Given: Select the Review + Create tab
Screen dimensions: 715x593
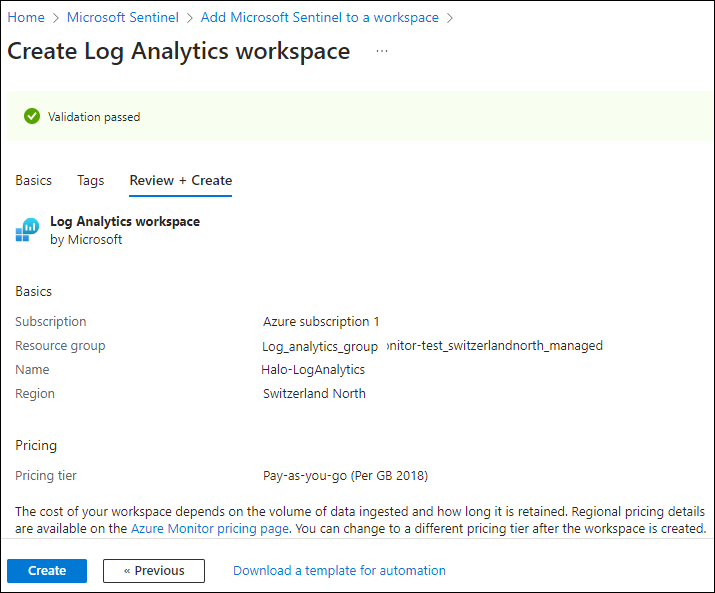Looking at the screenshot, I should (x=181, y=181).
